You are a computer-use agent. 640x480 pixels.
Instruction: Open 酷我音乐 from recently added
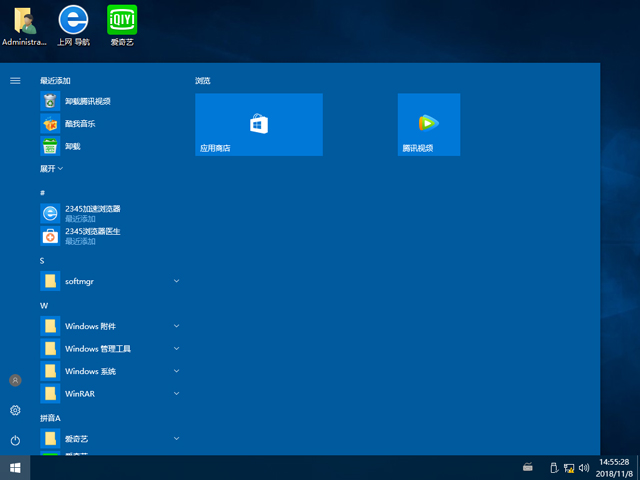80,124
